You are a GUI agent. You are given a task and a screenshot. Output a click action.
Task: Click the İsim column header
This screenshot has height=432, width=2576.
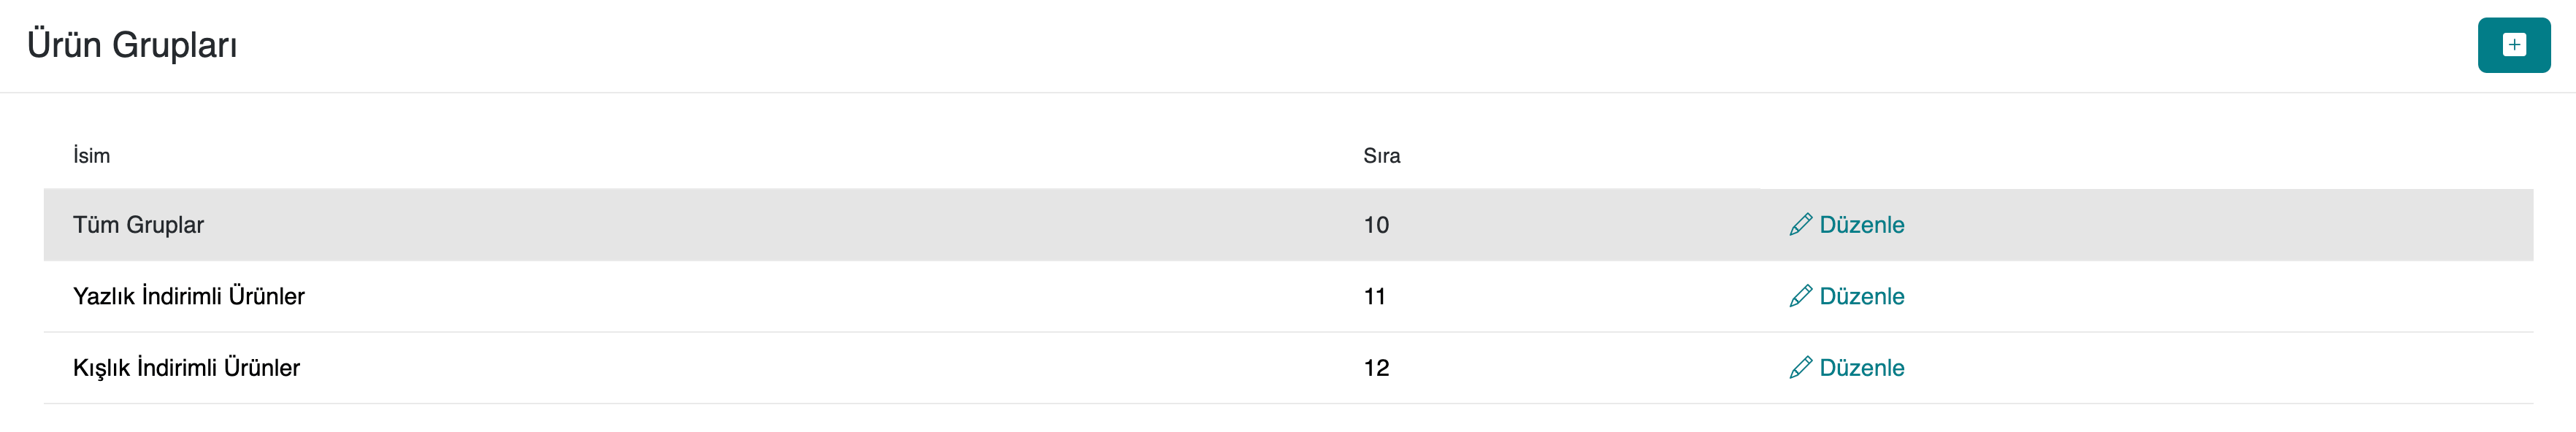(91, 156)
